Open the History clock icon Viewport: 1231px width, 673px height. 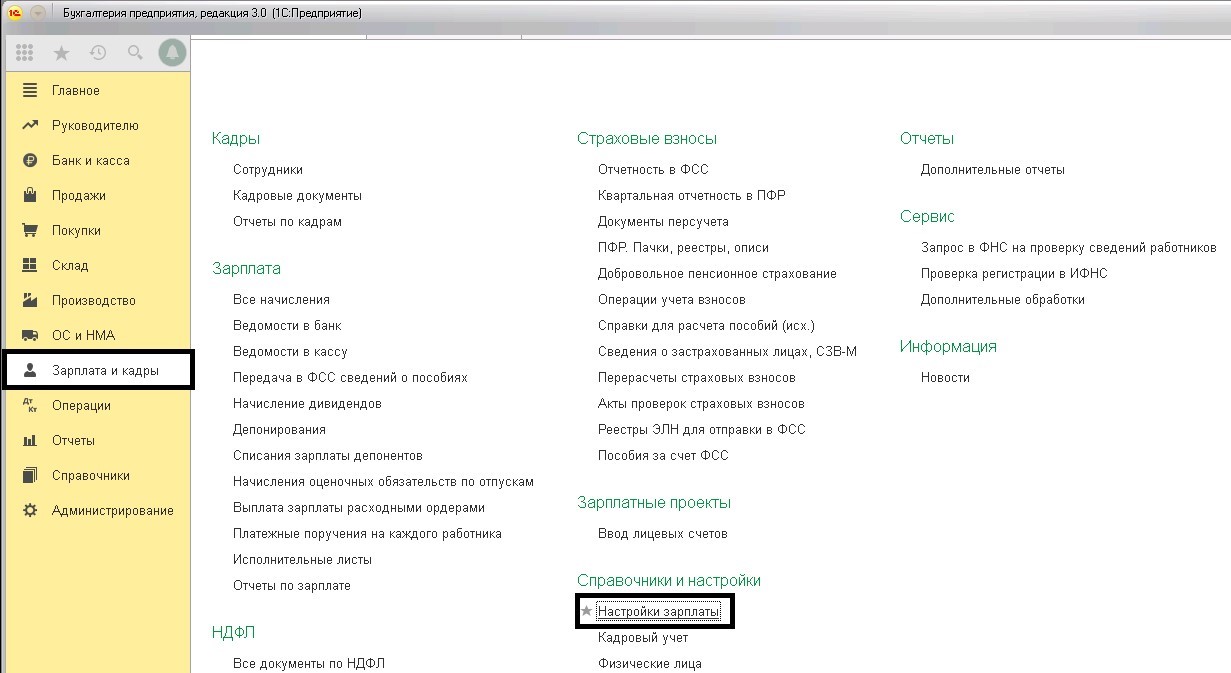tap(98, 53)
